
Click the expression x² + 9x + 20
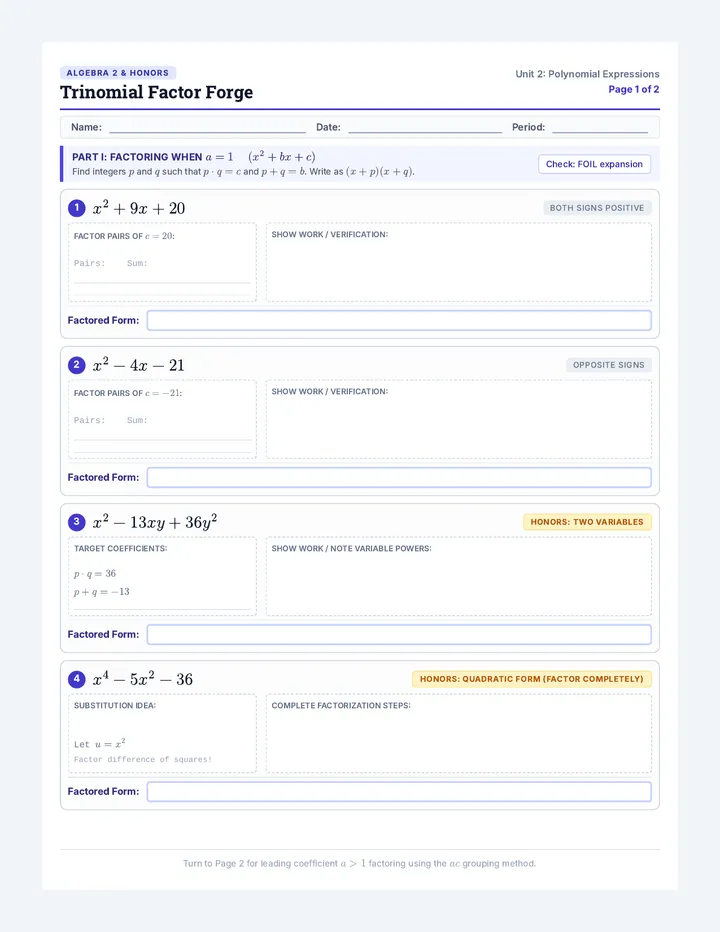[x=139, y=208]
